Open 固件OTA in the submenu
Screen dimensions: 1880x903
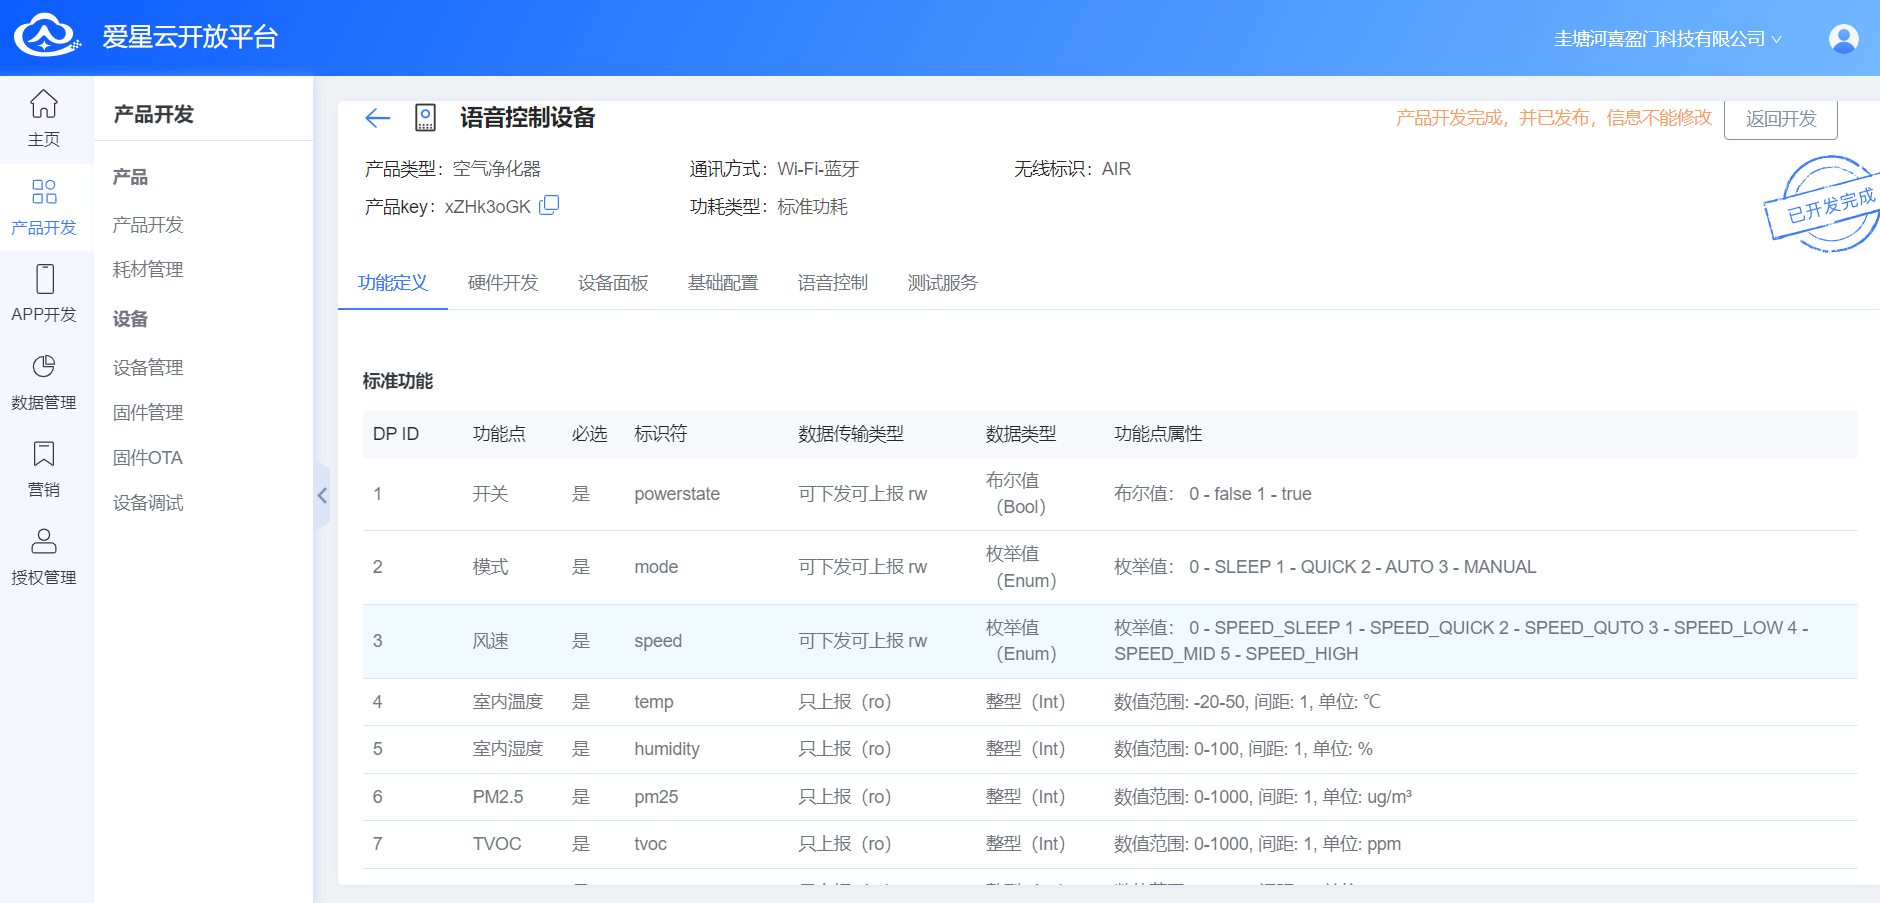coord(148,458)
